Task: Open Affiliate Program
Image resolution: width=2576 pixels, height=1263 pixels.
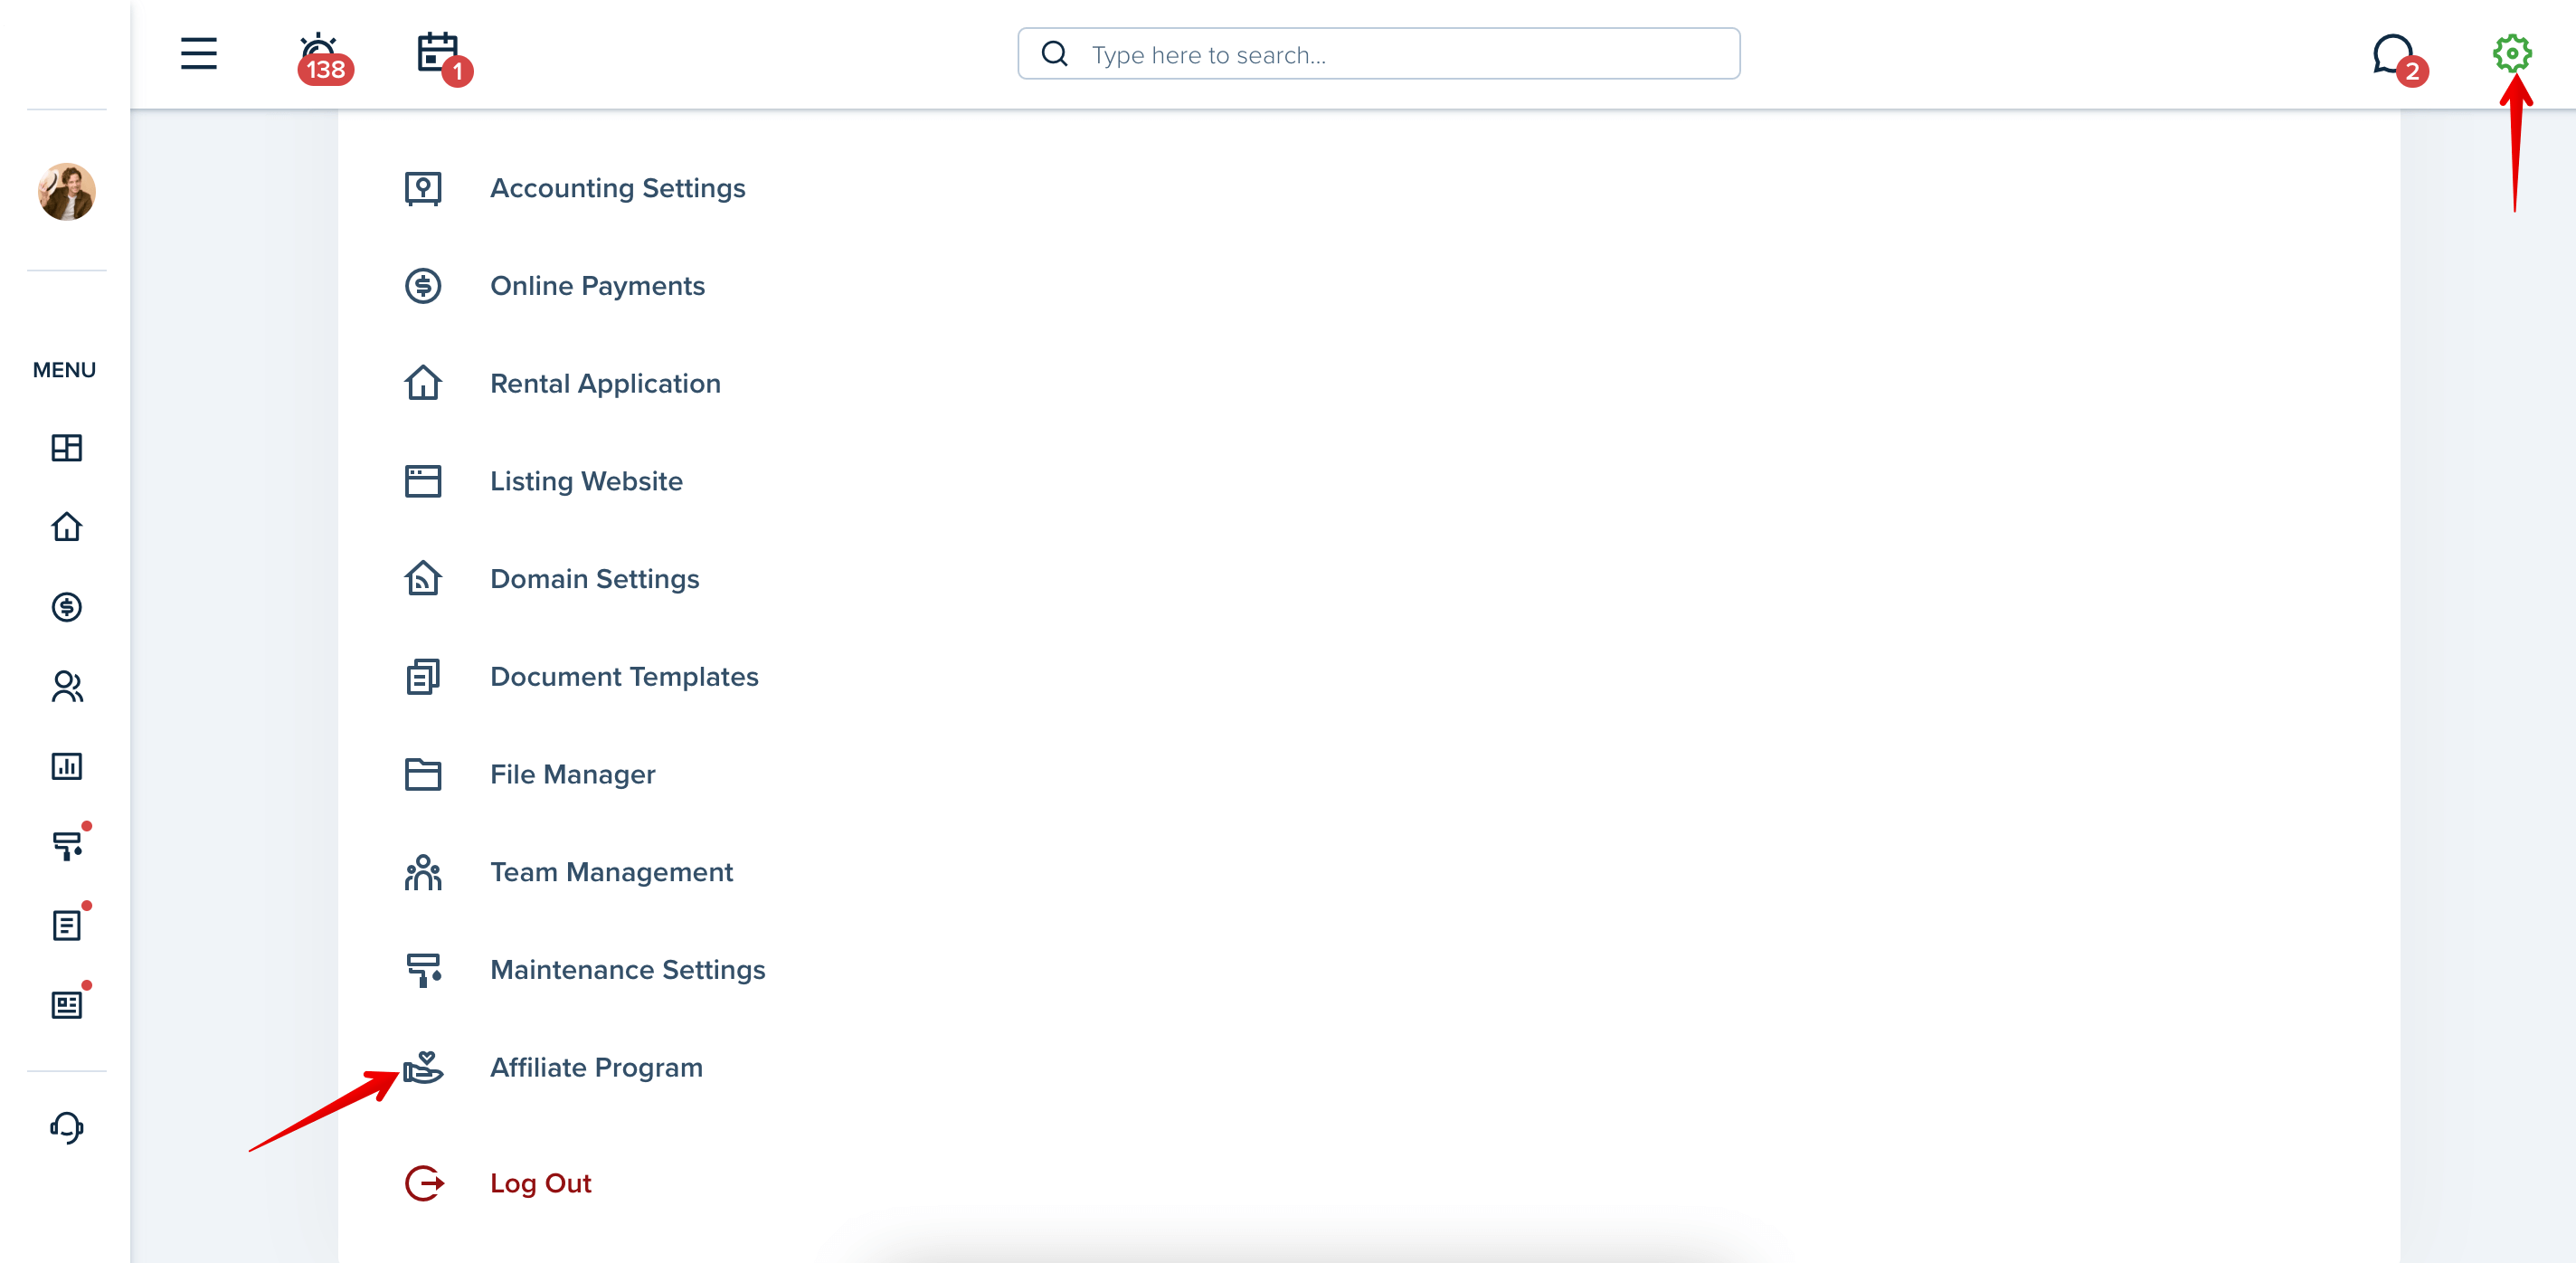Action: pos(596,1067)
